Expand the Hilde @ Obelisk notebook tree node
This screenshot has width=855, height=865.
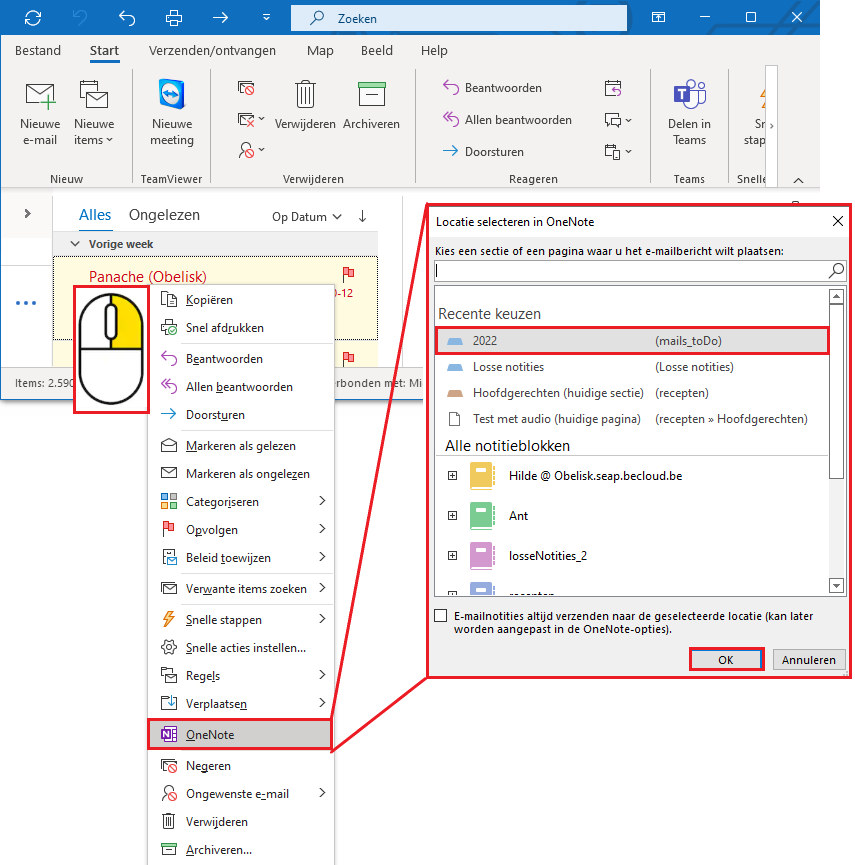pyautogui.click(x=452, y=476)
